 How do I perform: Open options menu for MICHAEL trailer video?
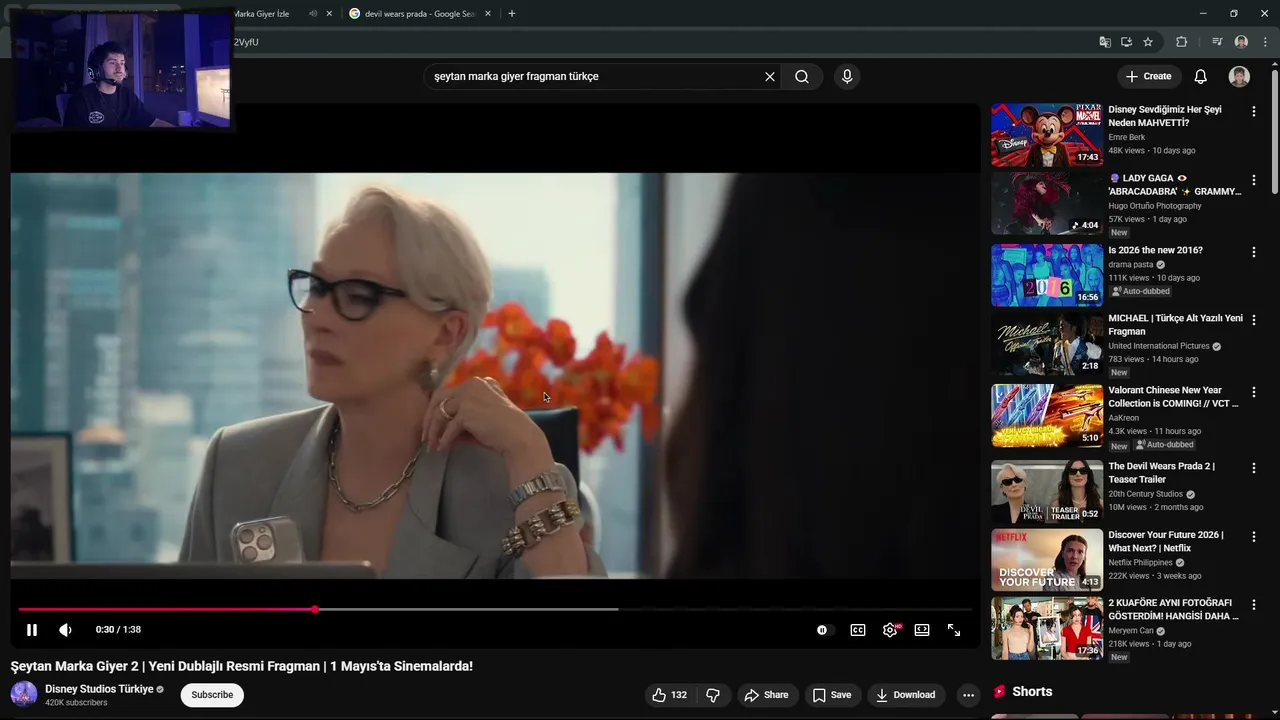click(x=1254, y=320)
